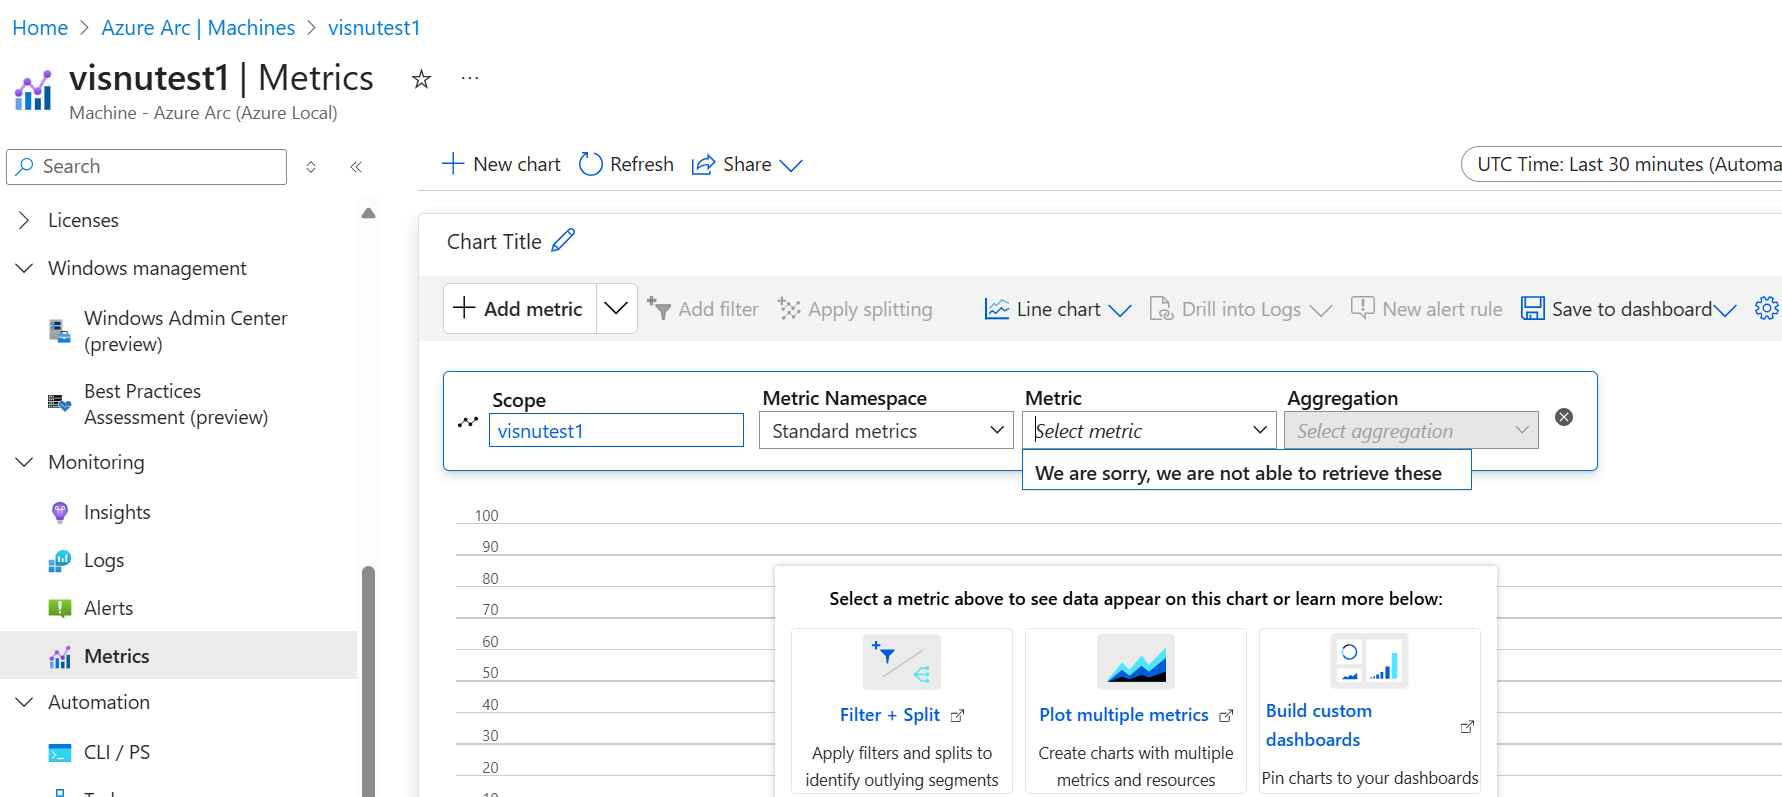This screenshot has width=1782, height=797.
Task: Click the Scope field showing visnutest1
Action: 616,431
